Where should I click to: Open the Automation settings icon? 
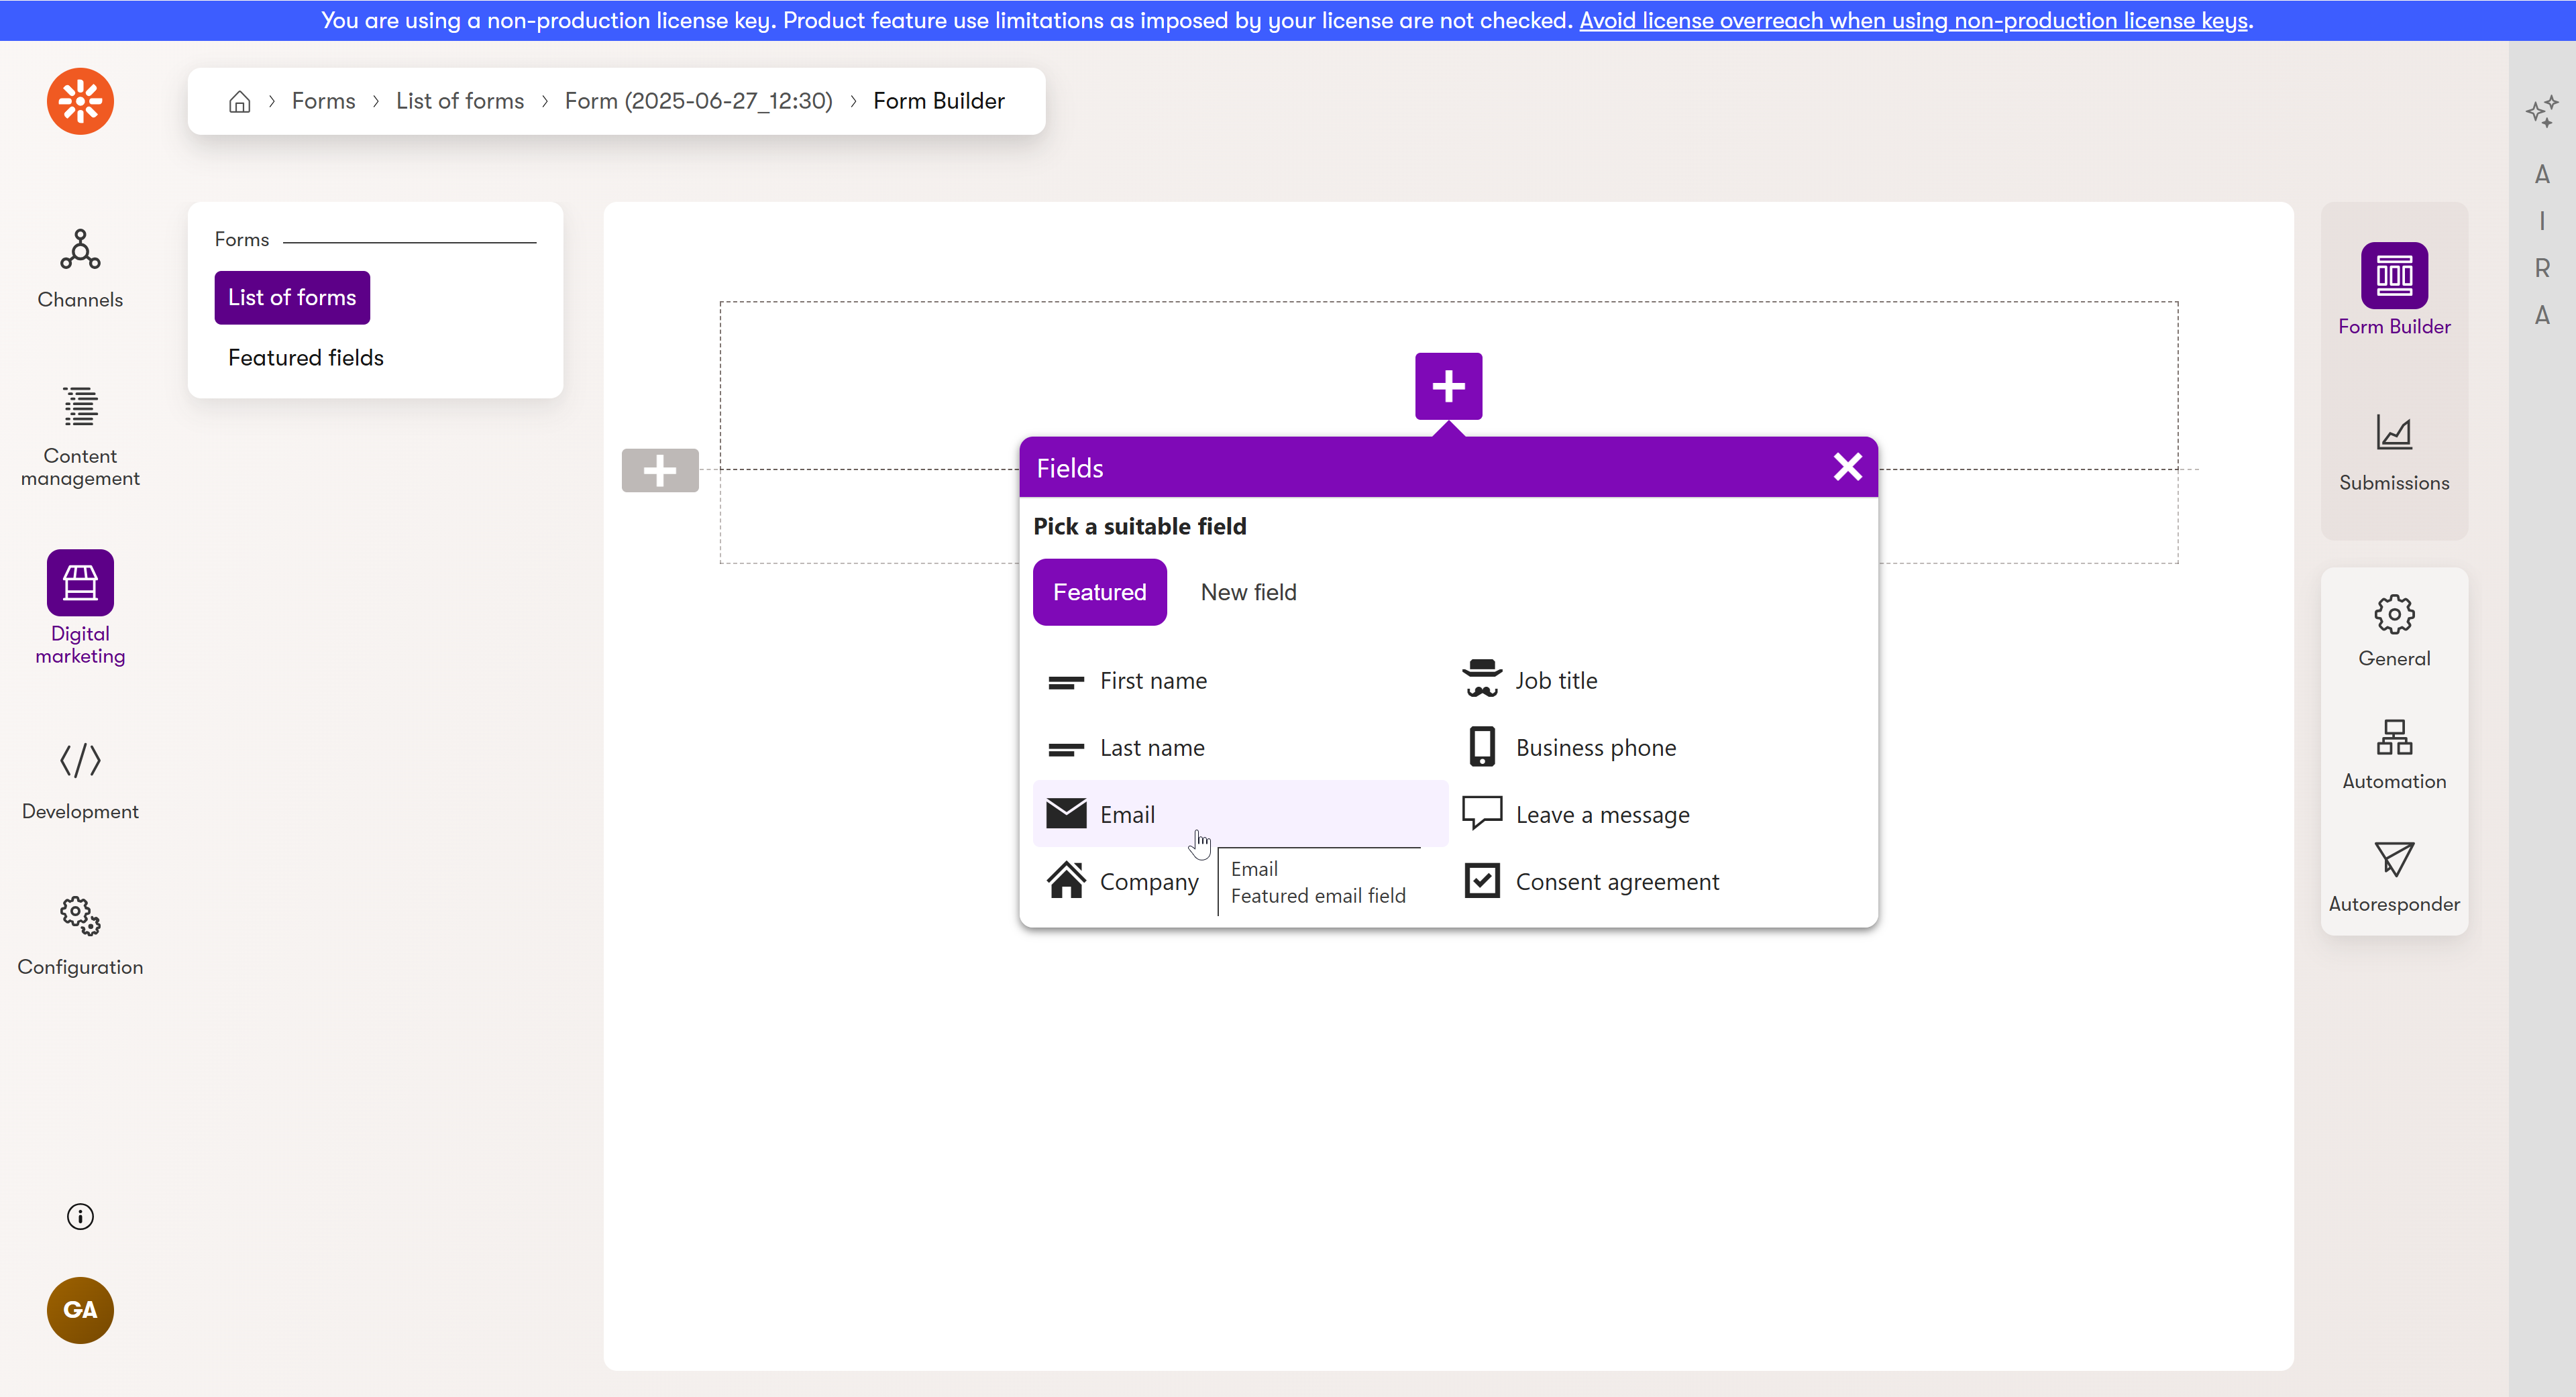pyautogui.click(x=2393, y=738)
